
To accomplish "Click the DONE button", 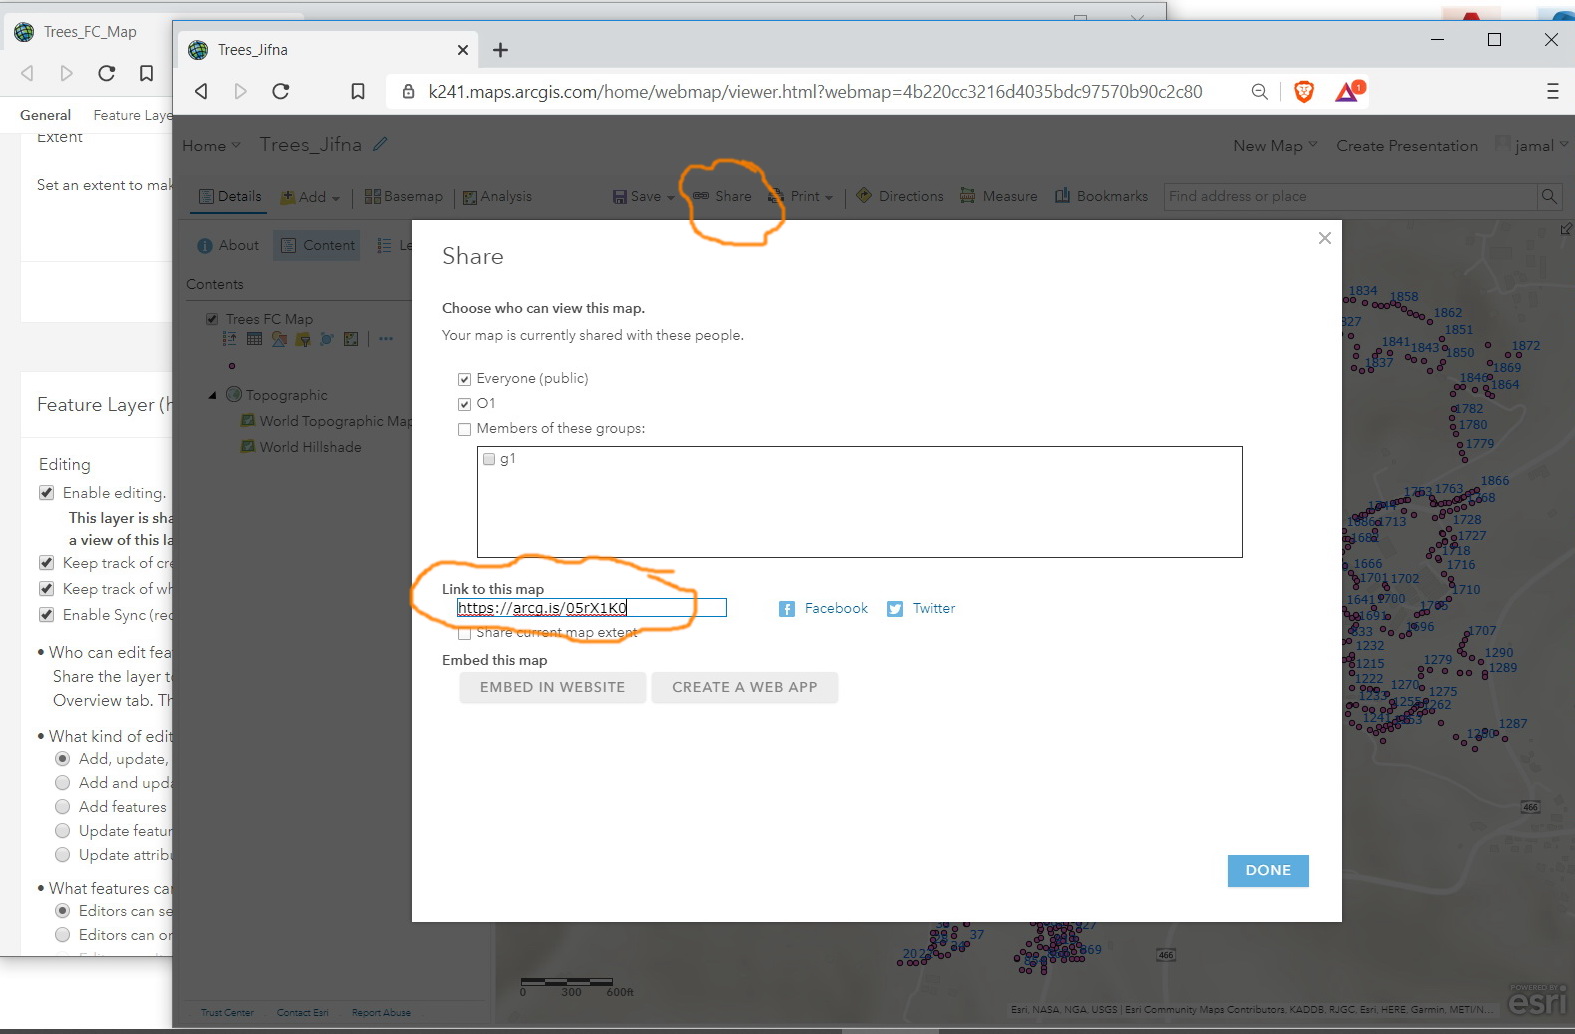I will pos(1268,871).
